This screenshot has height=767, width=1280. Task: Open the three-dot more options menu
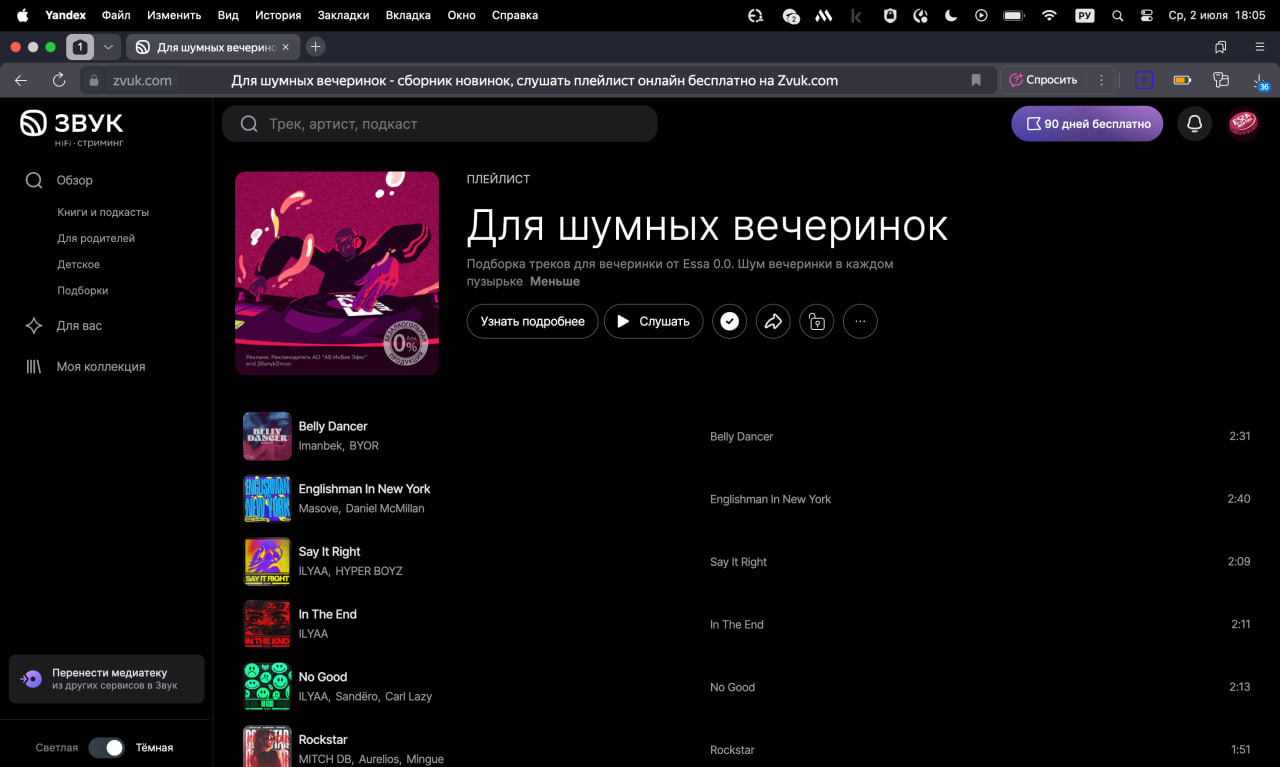(x=860, y=321)
